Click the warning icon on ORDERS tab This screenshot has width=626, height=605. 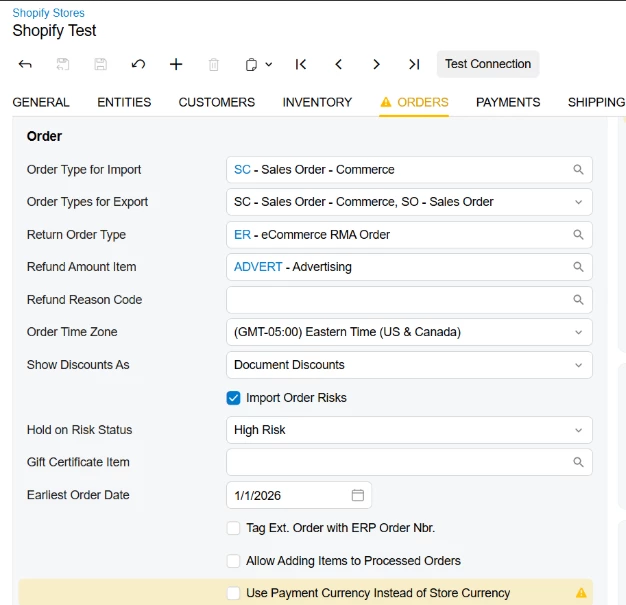pos(386,102)
